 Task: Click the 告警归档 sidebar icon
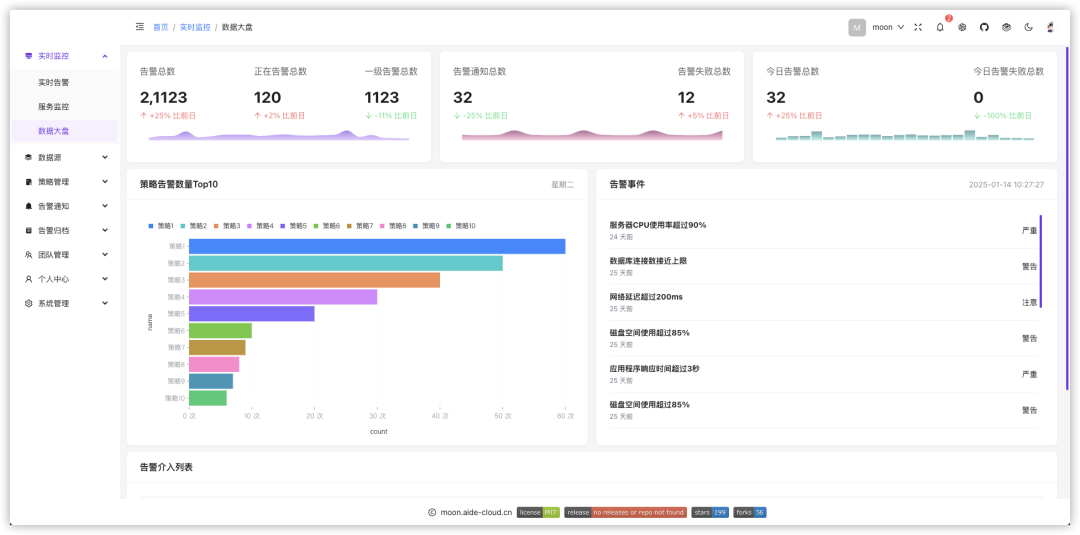pos(28,231)
